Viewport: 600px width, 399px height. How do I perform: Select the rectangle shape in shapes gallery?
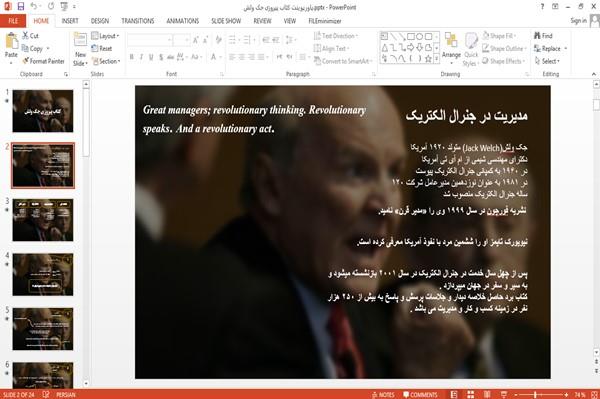[x=411, y=37]
